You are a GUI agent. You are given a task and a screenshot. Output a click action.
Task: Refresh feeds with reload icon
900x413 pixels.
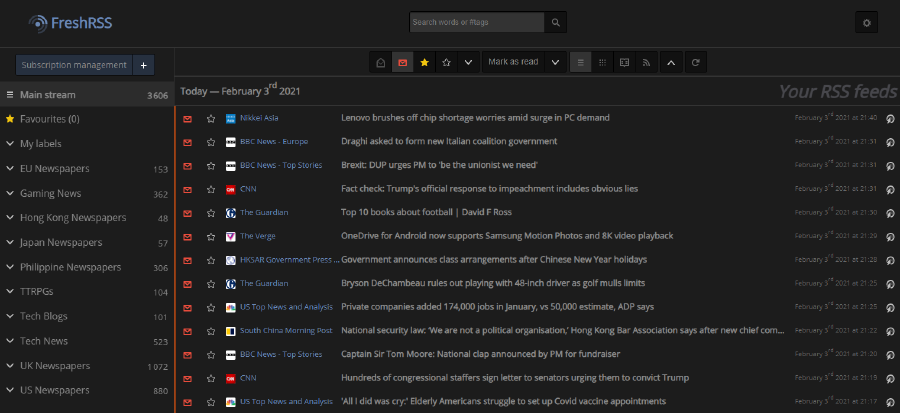(695, 63)
